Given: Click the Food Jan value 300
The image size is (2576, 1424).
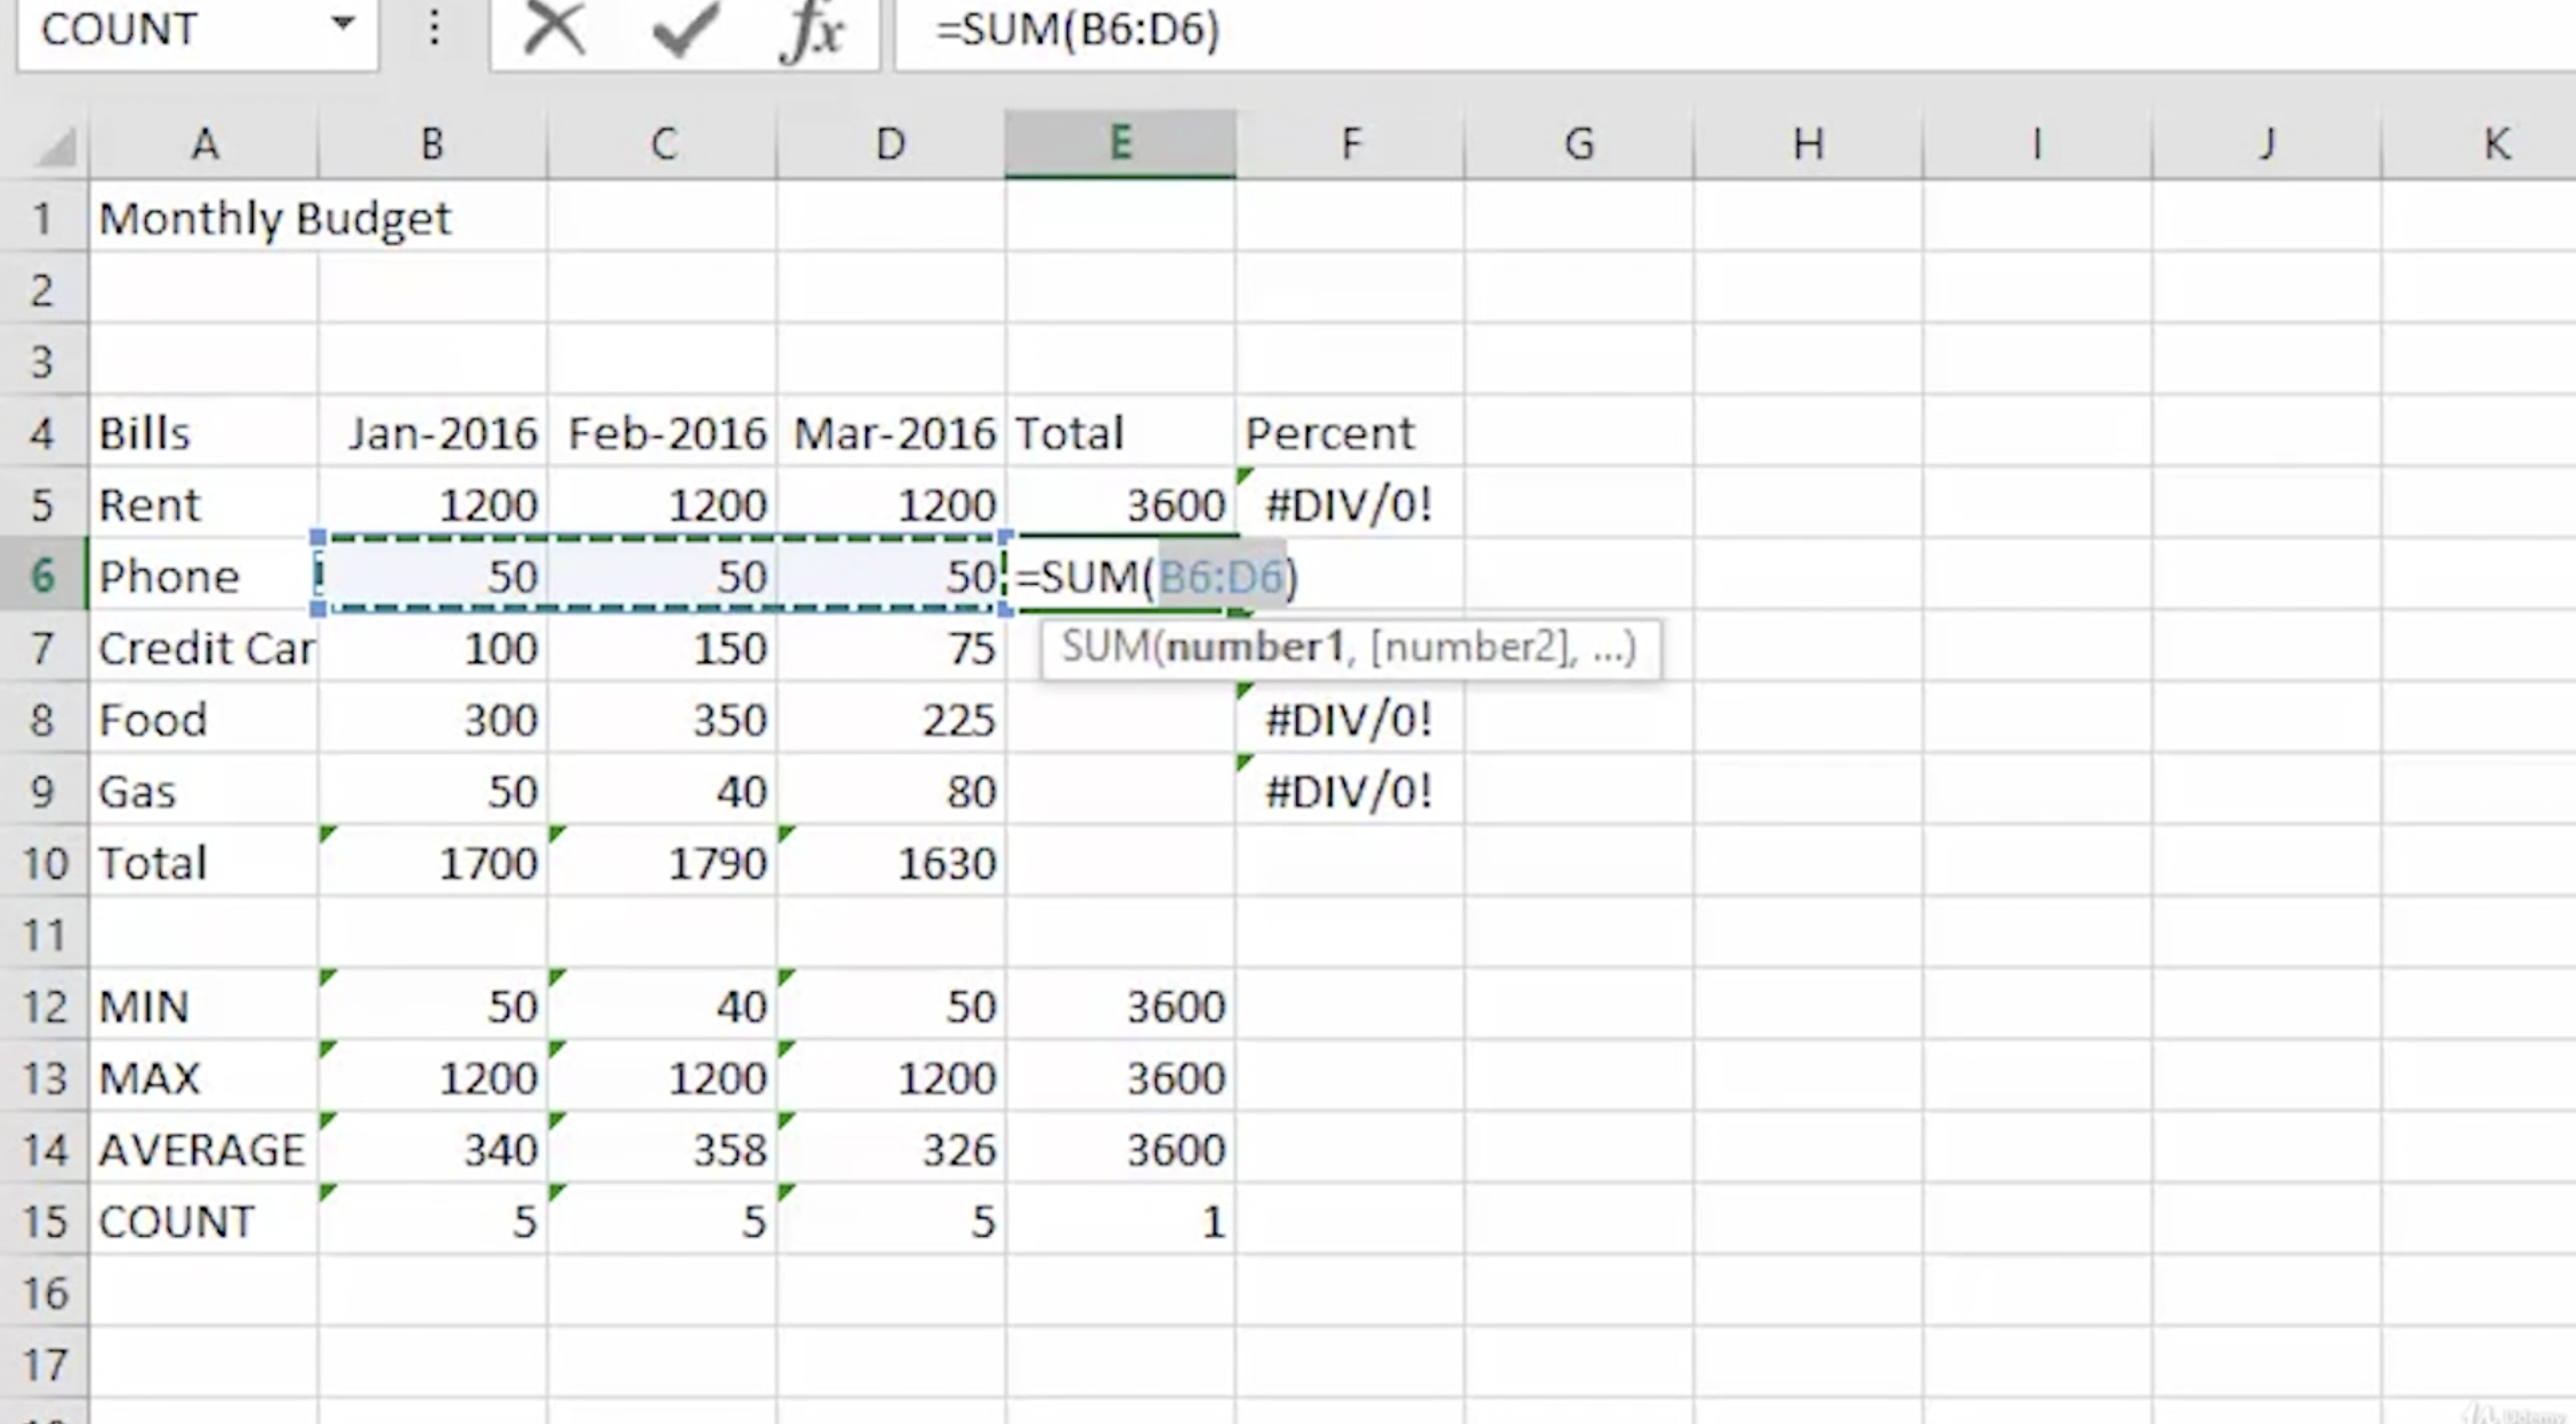Looking at the screenshot, I should pos(432,719).
